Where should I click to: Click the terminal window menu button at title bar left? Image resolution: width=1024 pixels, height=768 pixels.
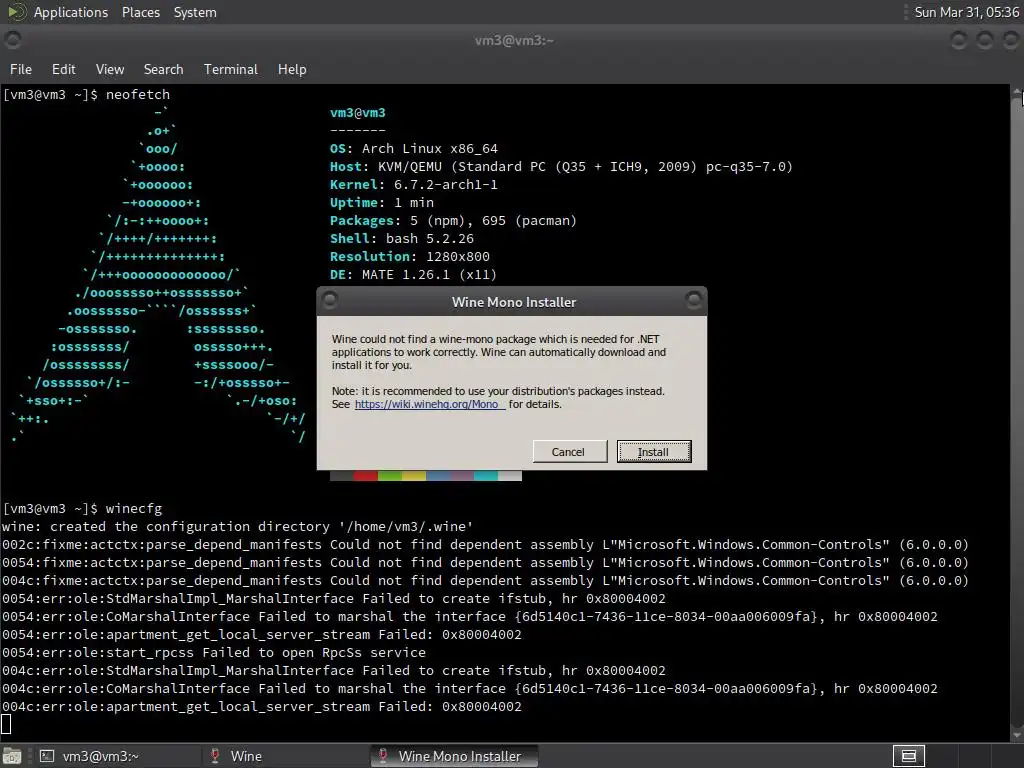pyautogui.click(x=13, y=40)
